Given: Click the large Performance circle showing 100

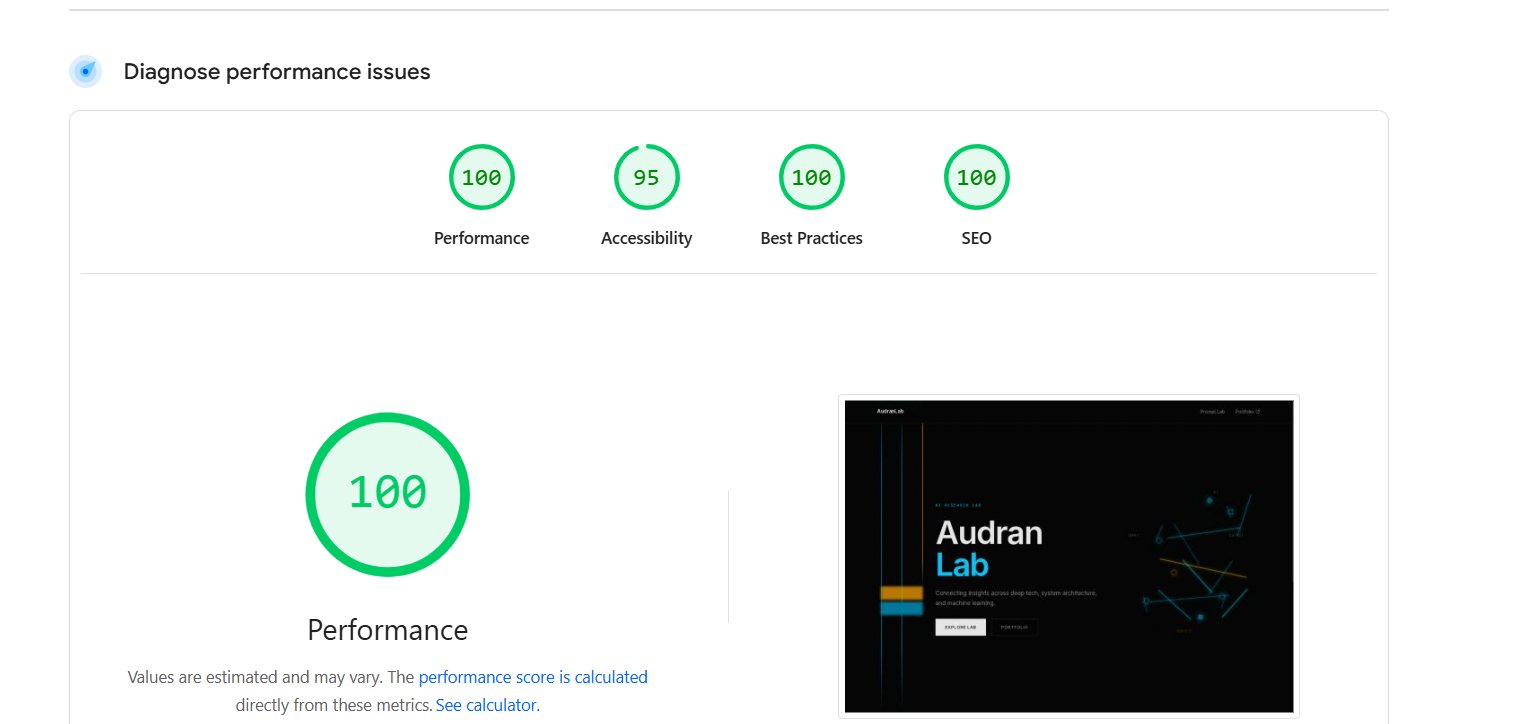Looking at the screenshot, I should tap(388, 493).
